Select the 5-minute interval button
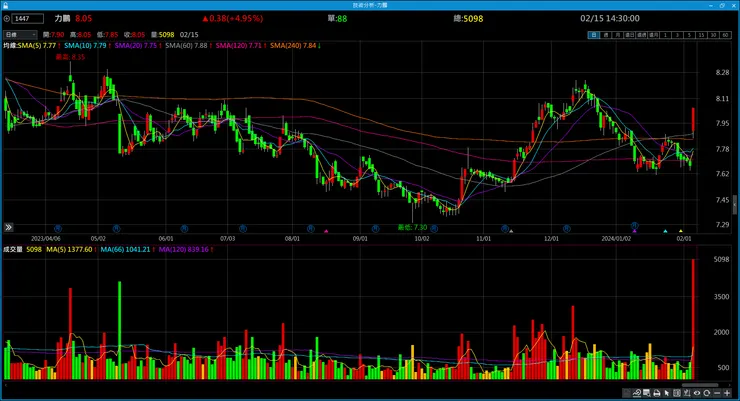Image resolution: width=740 pixels, height=401 pixels. [690, 35]
